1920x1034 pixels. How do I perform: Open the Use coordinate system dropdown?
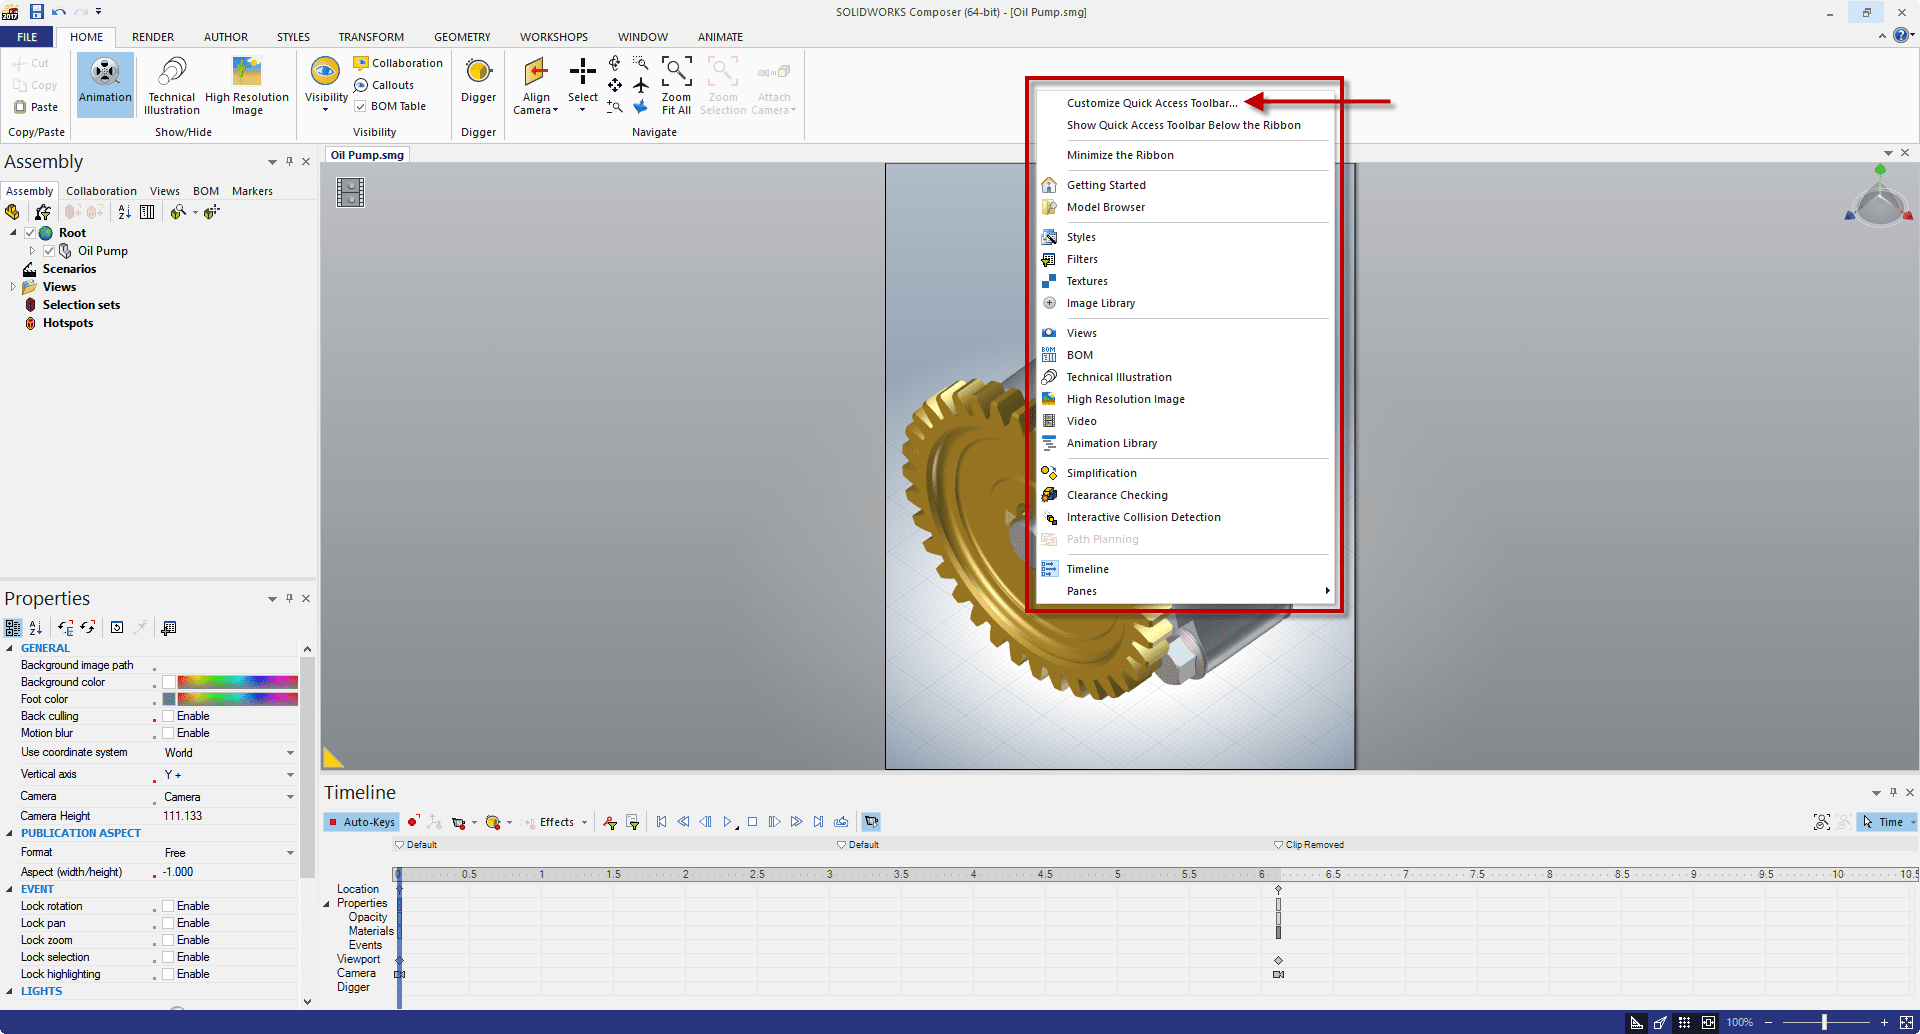tap(290, 753)
